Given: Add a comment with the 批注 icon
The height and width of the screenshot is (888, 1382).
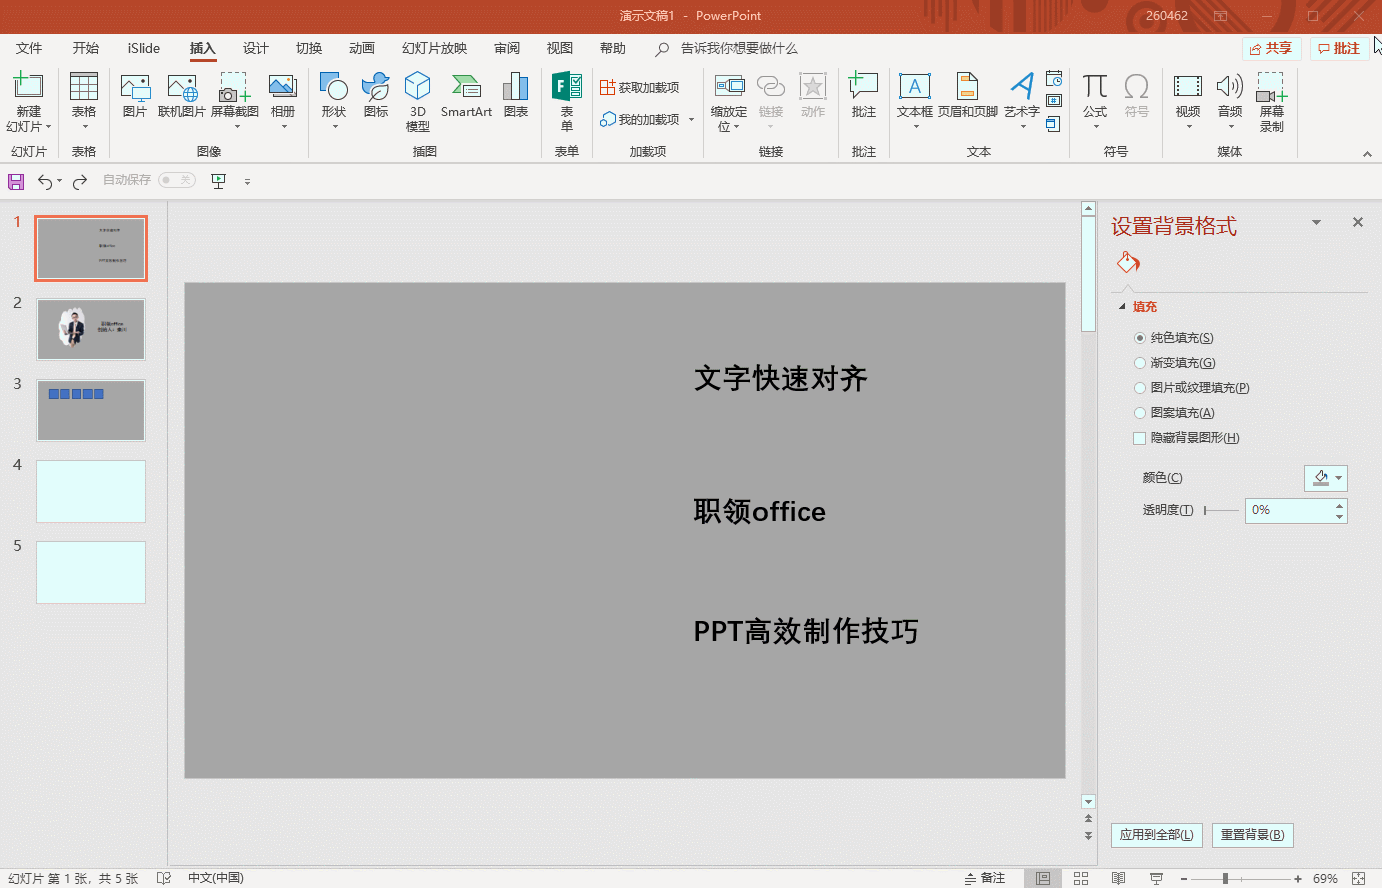Looking at the screenshot, I should click(x=862, y=97).
